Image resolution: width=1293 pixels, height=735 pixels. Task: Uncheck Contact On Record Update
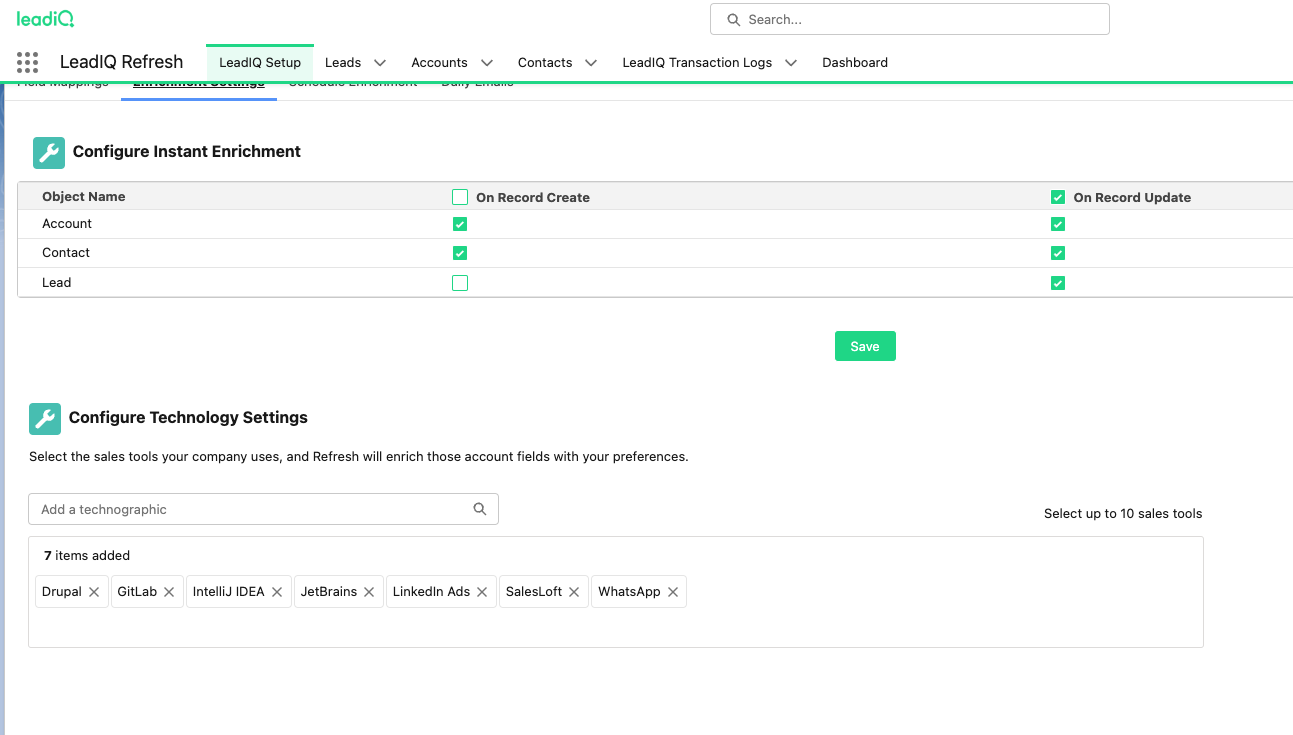tap(1058, 253)
